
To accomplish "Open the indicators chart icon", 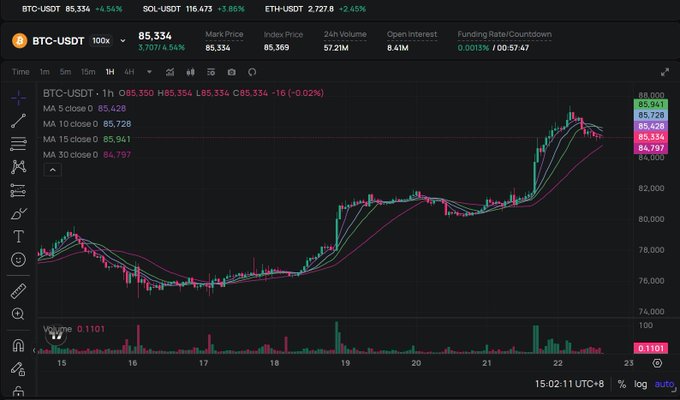I will pos(170,72).
